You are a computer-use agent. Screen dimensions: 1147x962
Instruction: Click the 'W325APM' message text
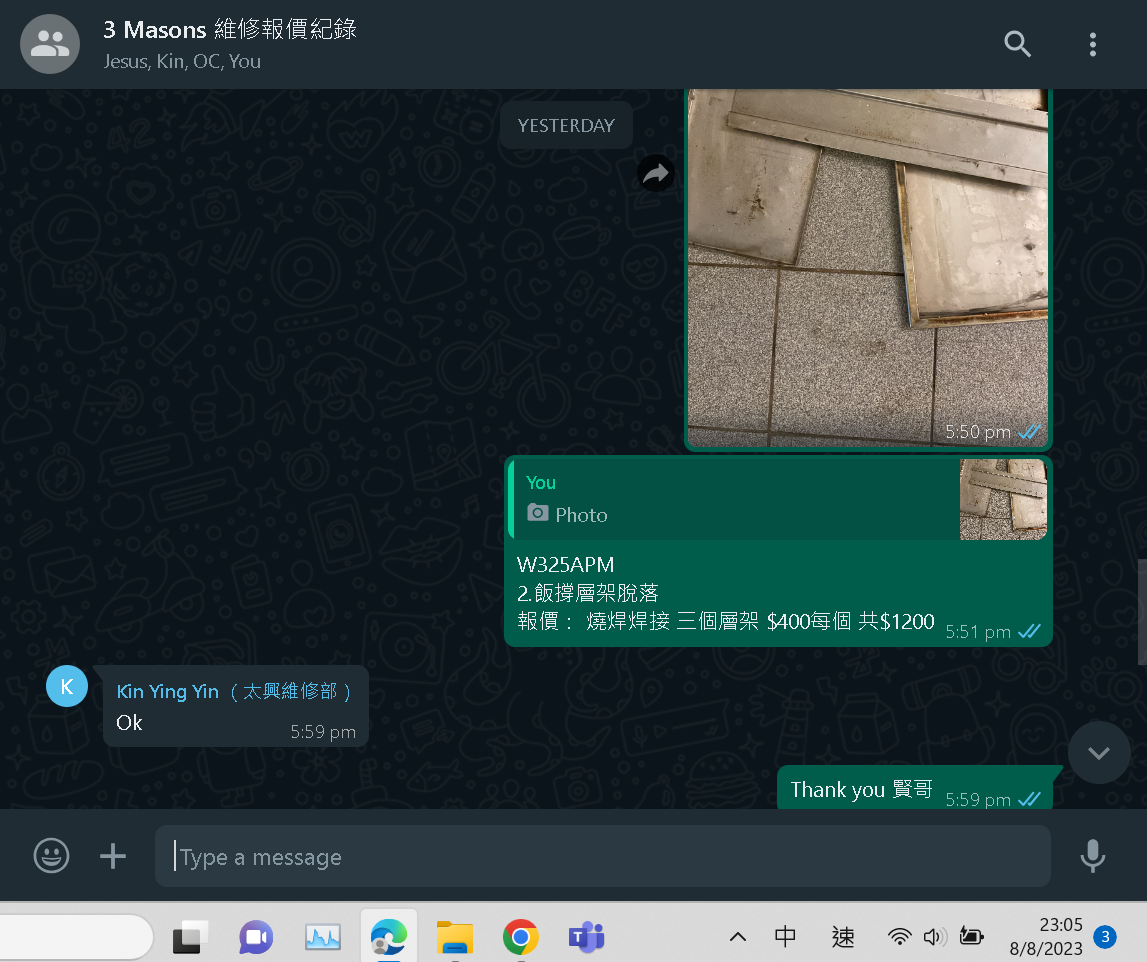[565, 565]
